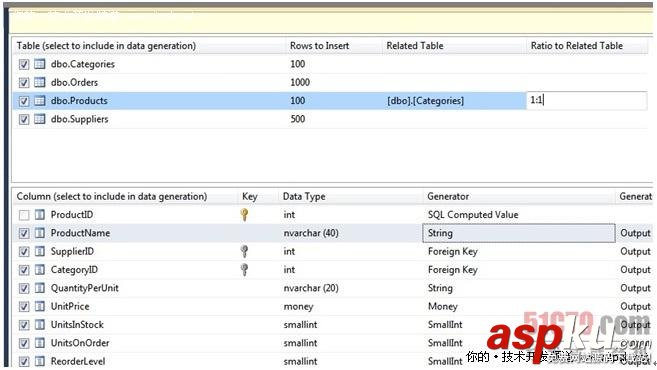Click the UnitsInStock column name
The height and width of the screenshot is (370, 657).
[77, 325]
